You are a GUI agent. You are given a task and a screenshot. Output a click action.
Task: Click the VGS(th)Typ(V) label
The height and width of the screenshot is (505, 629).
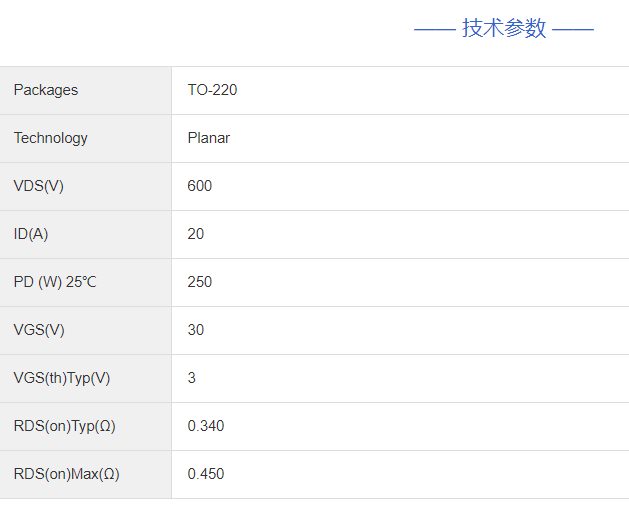[x=62, y=378]
